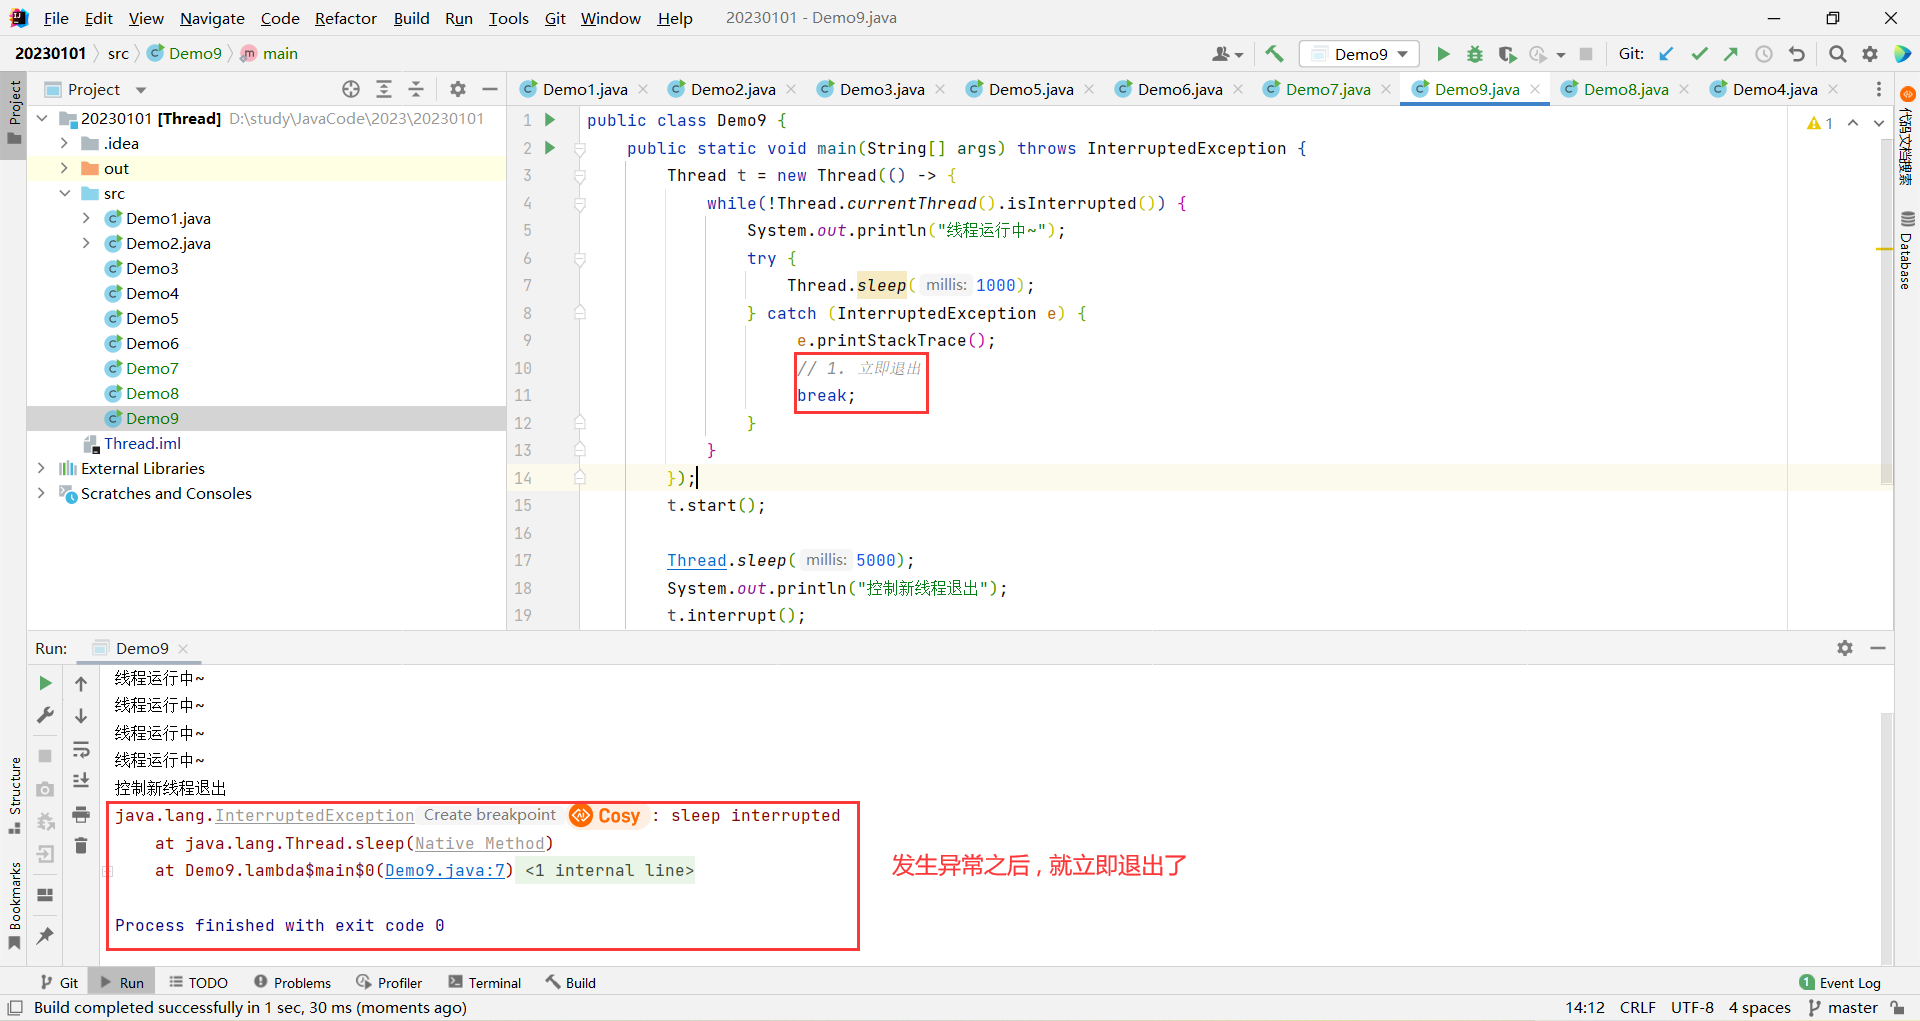The height and width of the screenshot is (1021, 1920).
Task: Commit changes with Git checkmark icon
Action: pos(1699,54)
